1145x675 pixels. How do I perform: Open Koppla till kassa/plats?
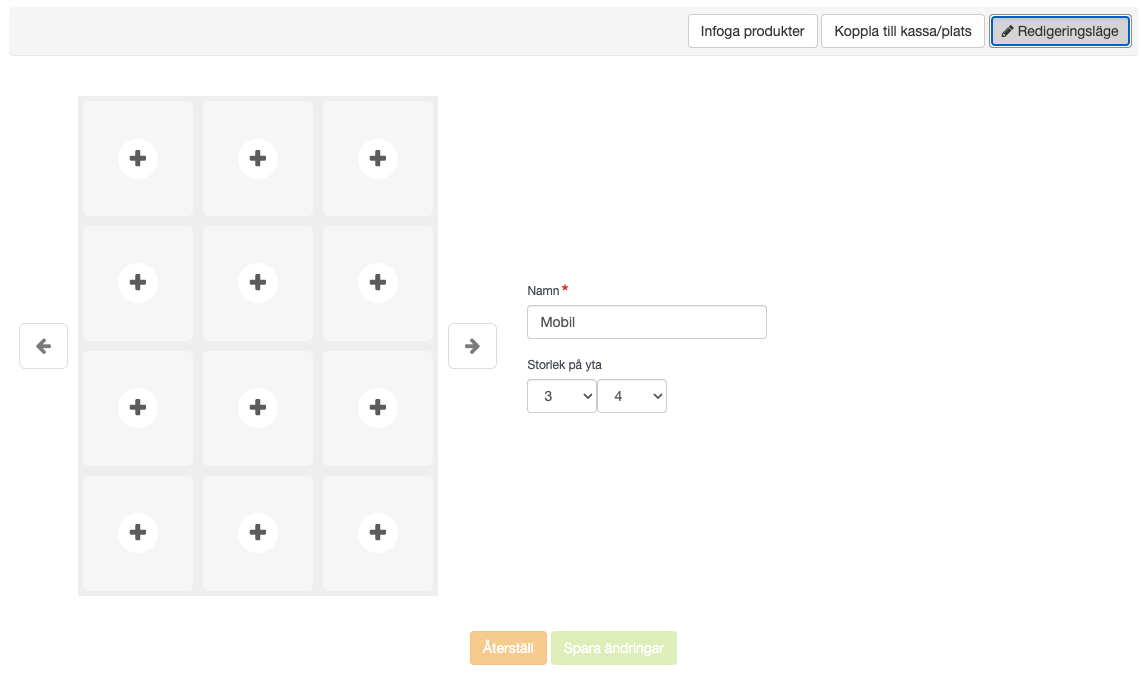[x=903, y=31]
